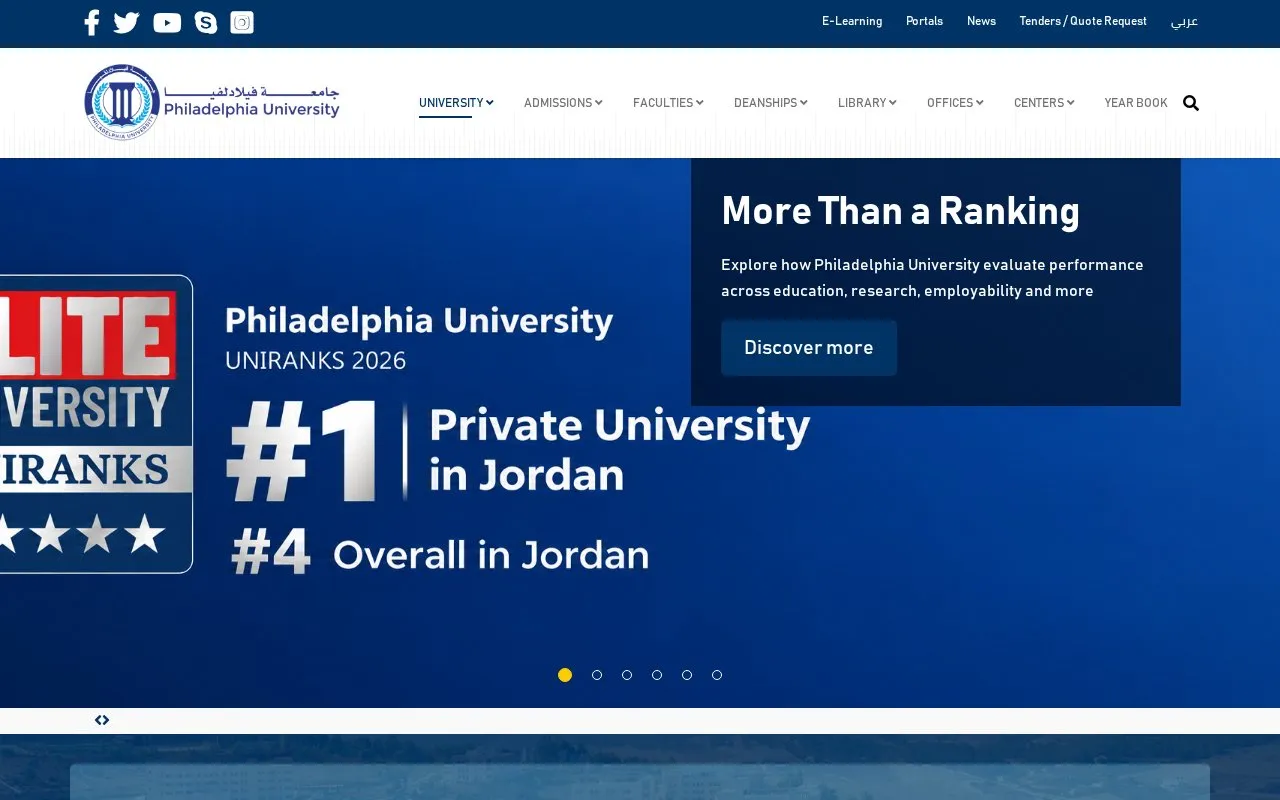This screenshot has height=800, width=1280.
Task: Click the search magnifier icon
Action: (x=1191, y=103)
